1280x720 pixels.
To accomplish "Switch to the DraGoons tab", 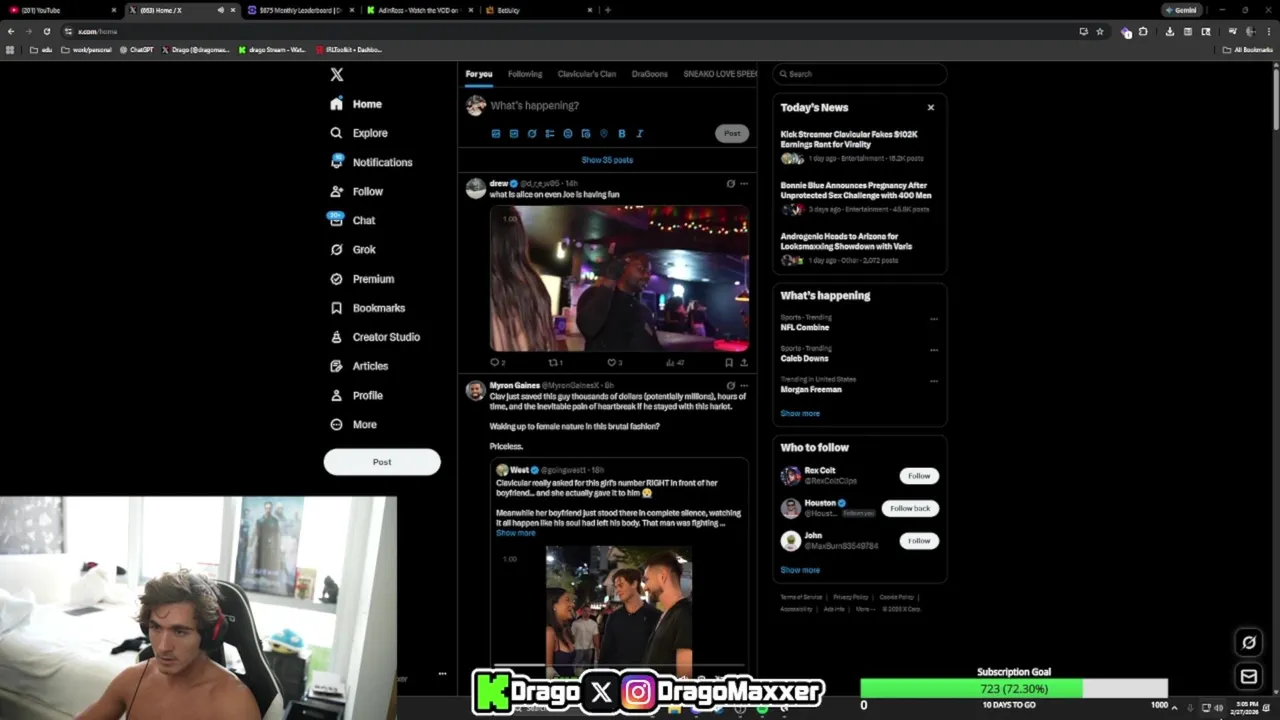I will coord(650,74).
